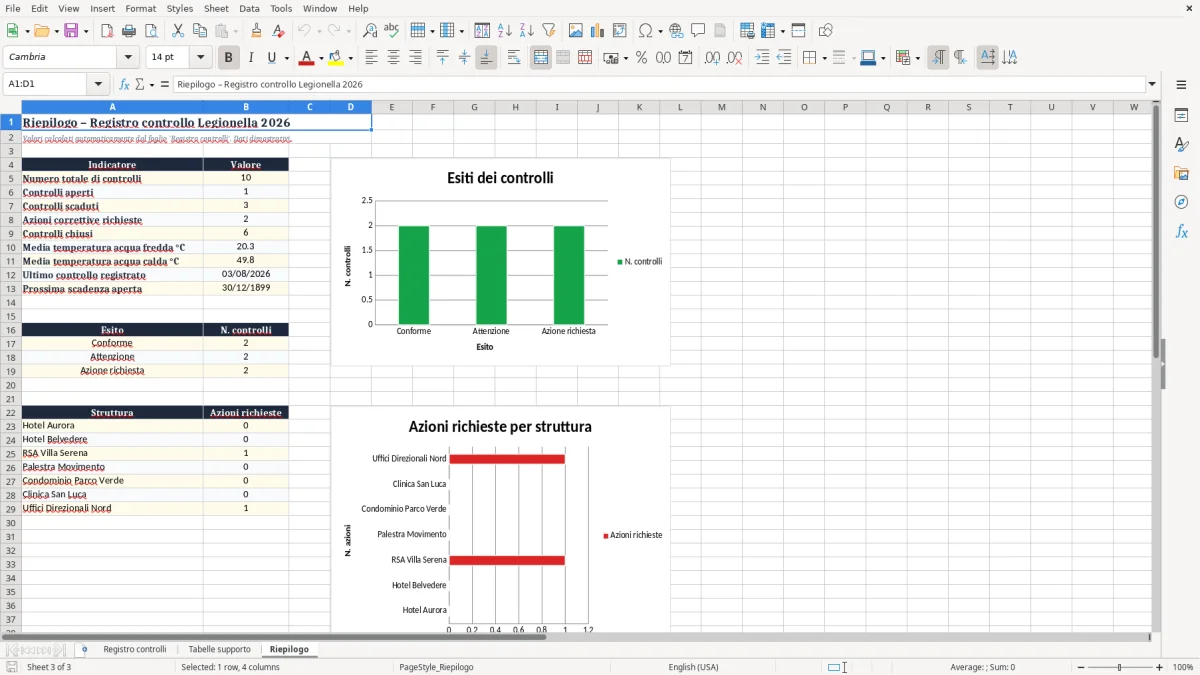Click the zoom slider handle
Image resolution: width=1200 pixels, height=675 pixels.
pos(1119,667)
